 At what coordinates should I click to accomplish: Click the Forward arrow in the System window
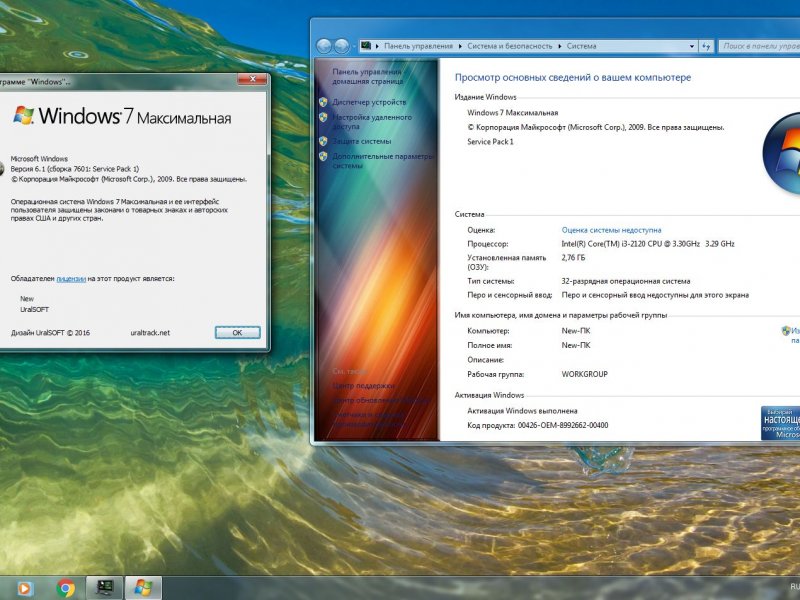click(341, 46)
